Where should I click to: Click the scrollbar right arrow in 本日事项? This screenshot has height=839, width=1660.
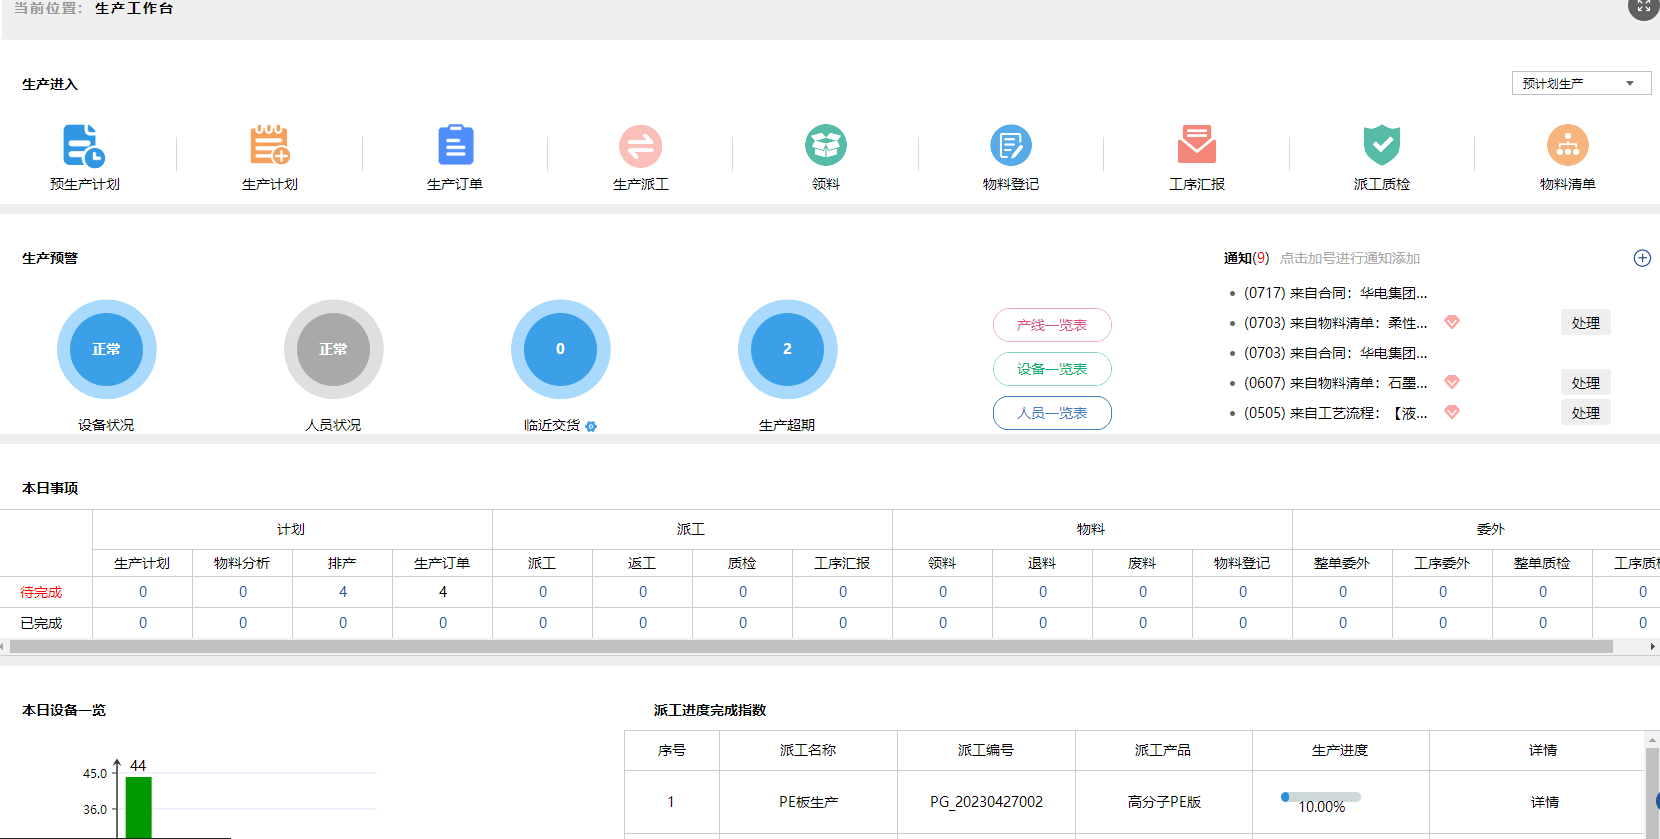1652,647
